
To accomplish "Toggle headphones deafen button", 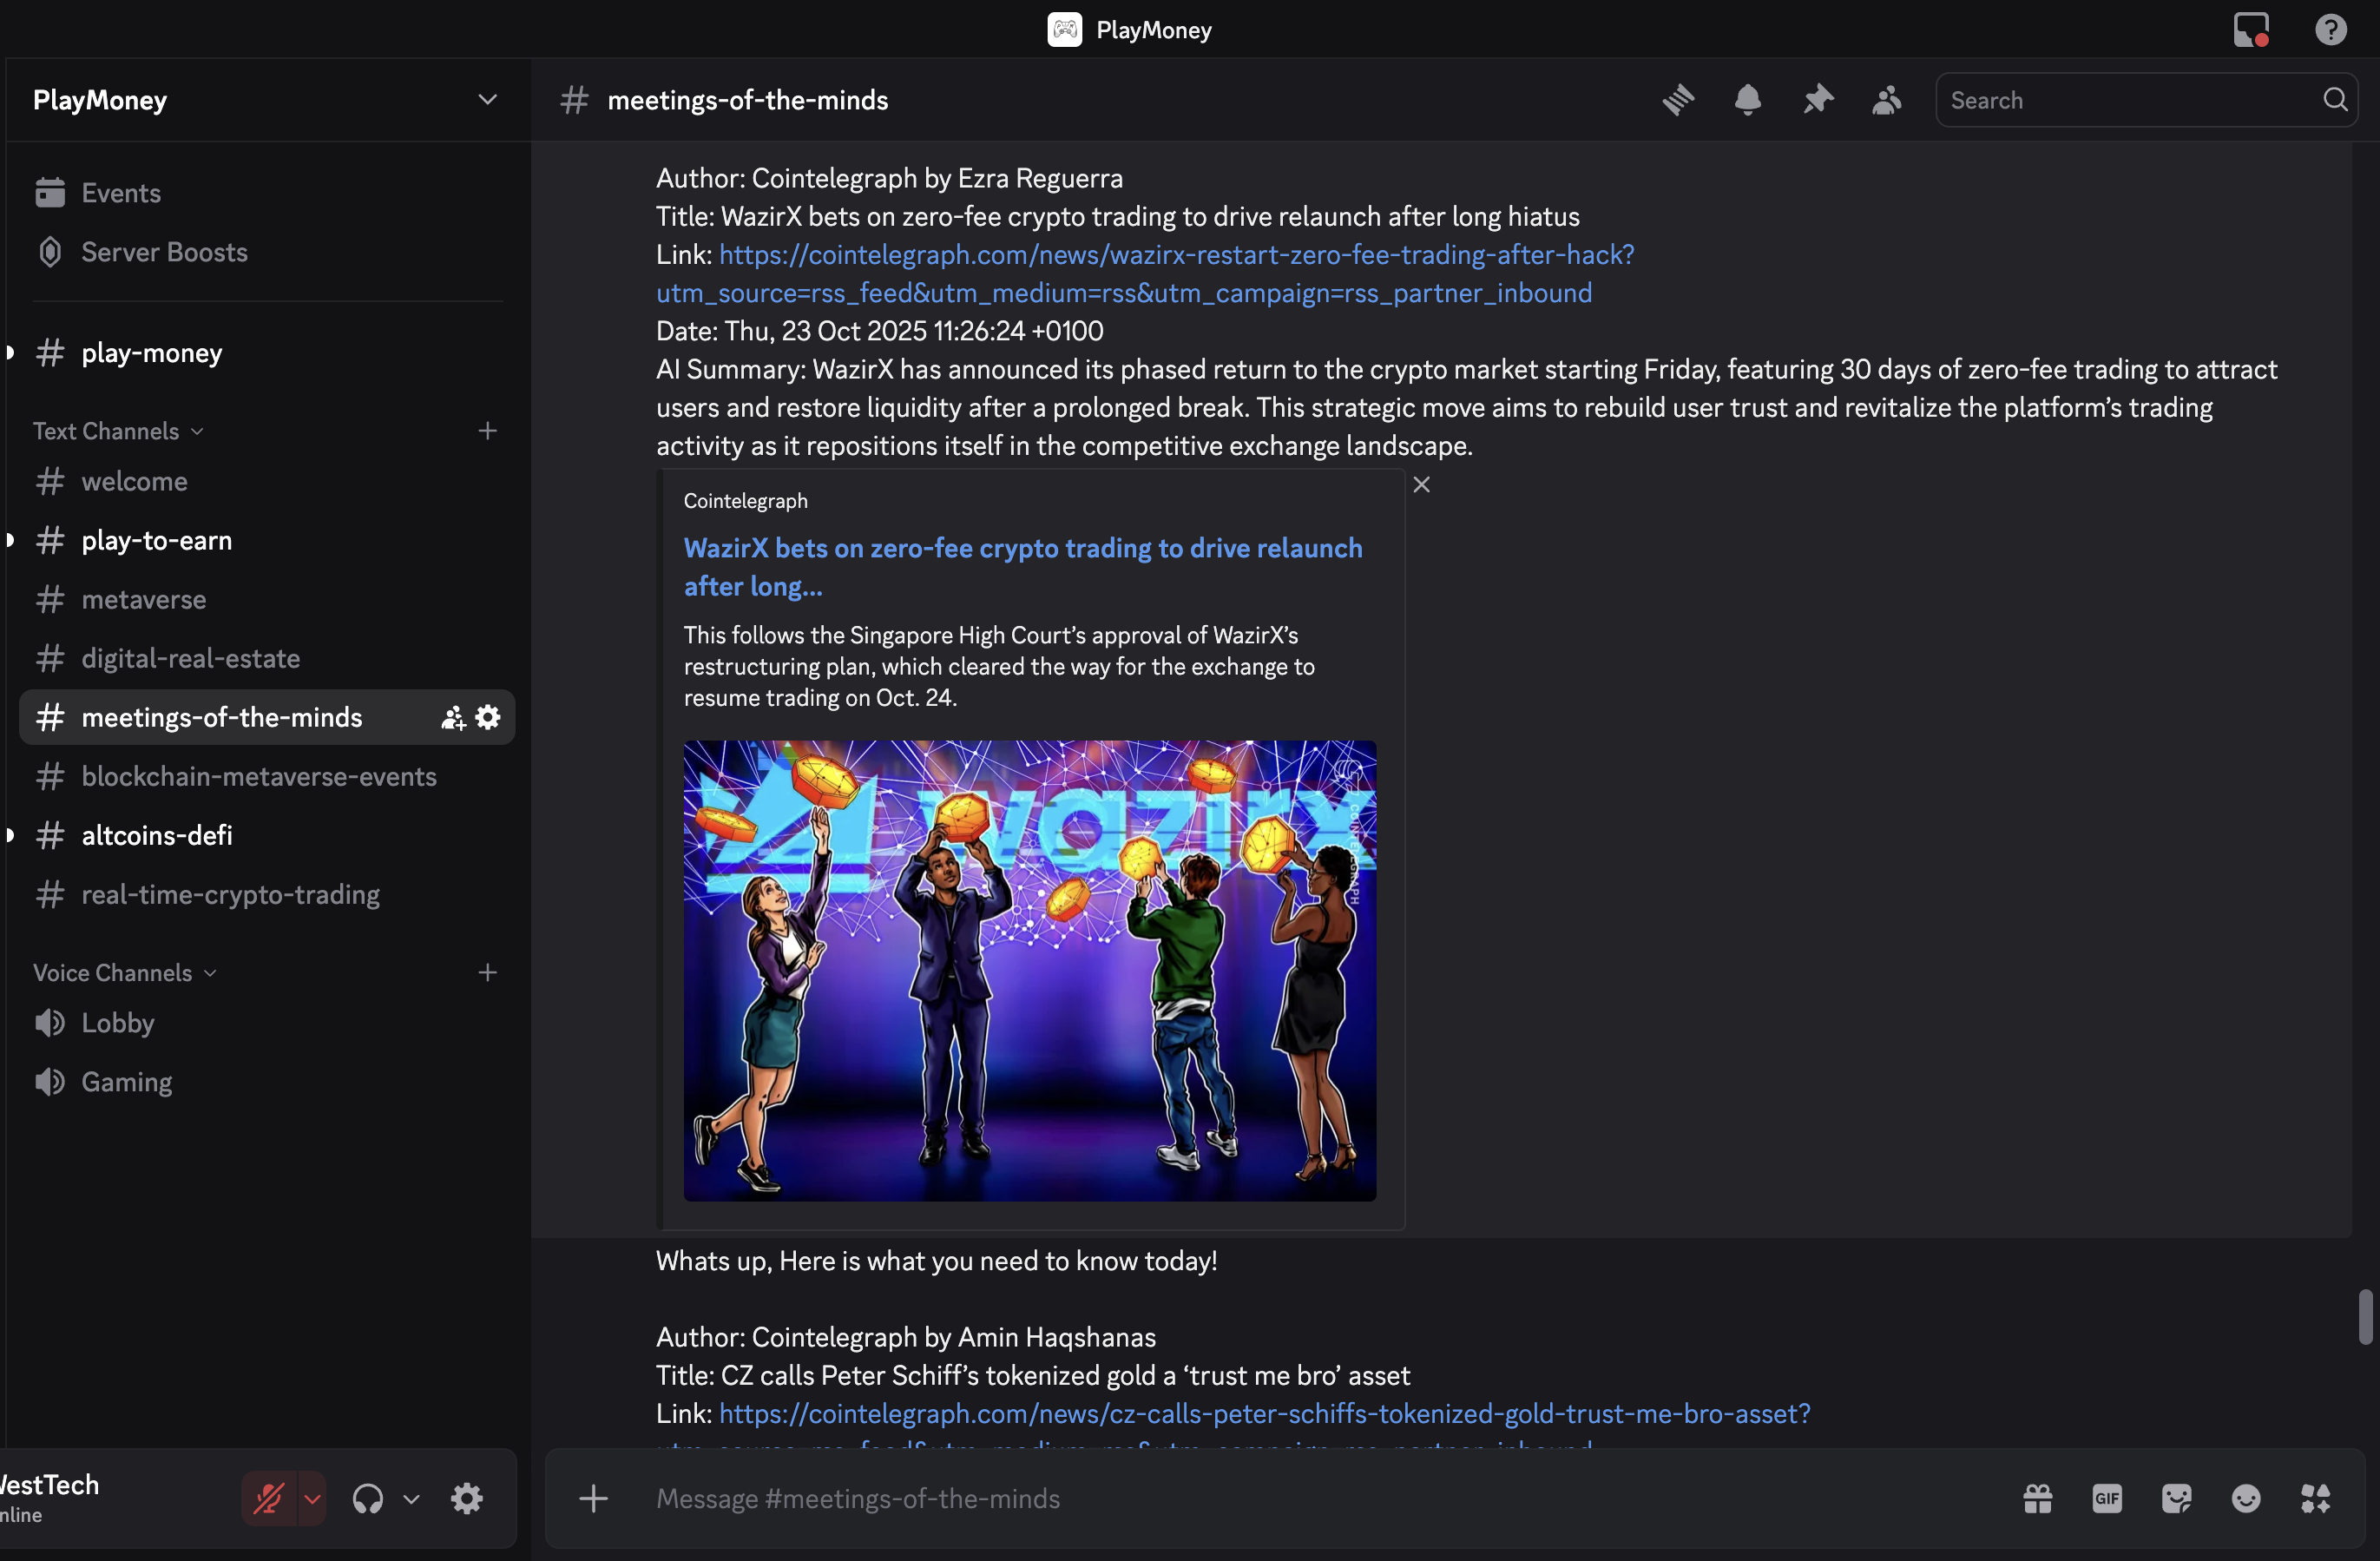I will point(368,1498).
